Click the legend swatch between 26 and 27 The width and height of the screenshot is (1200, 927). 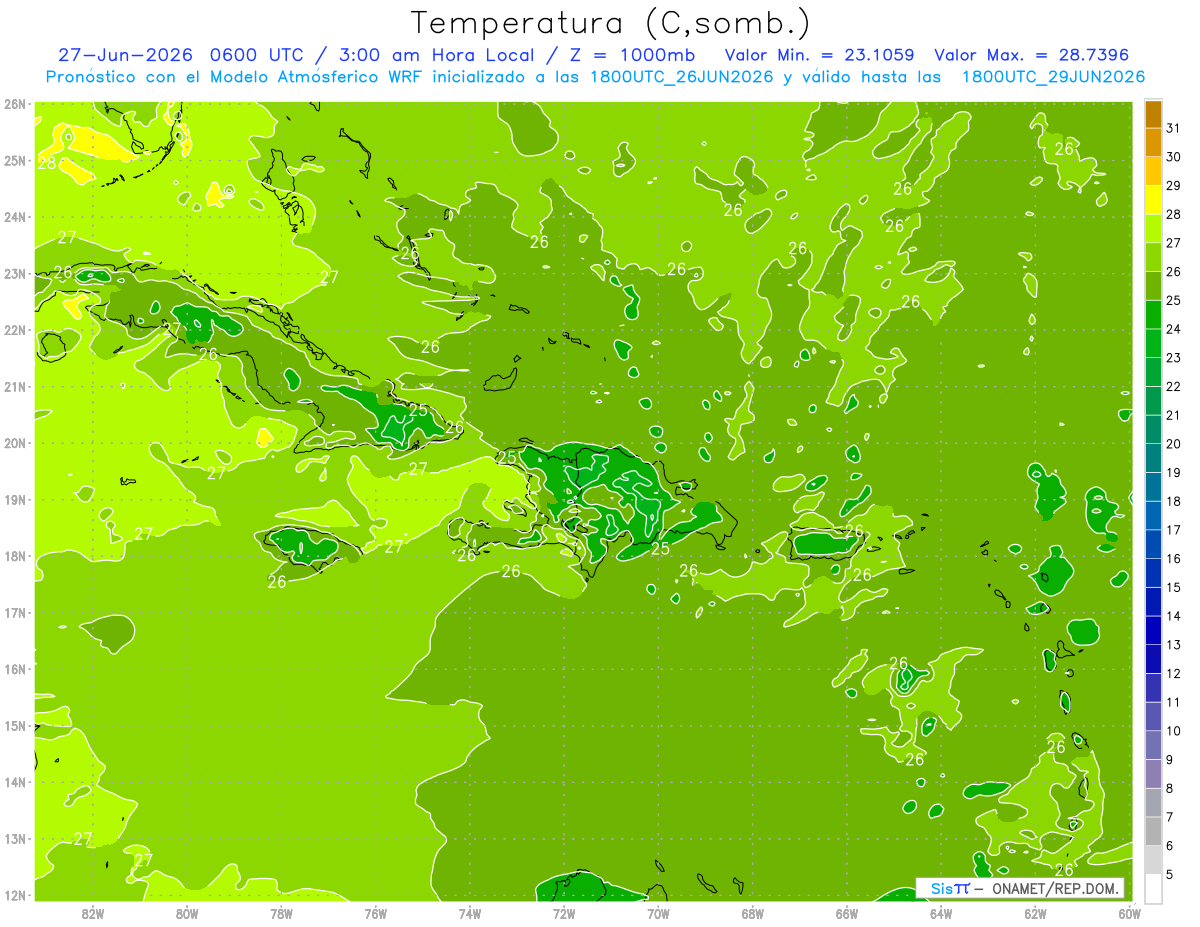click(1153, 257)
